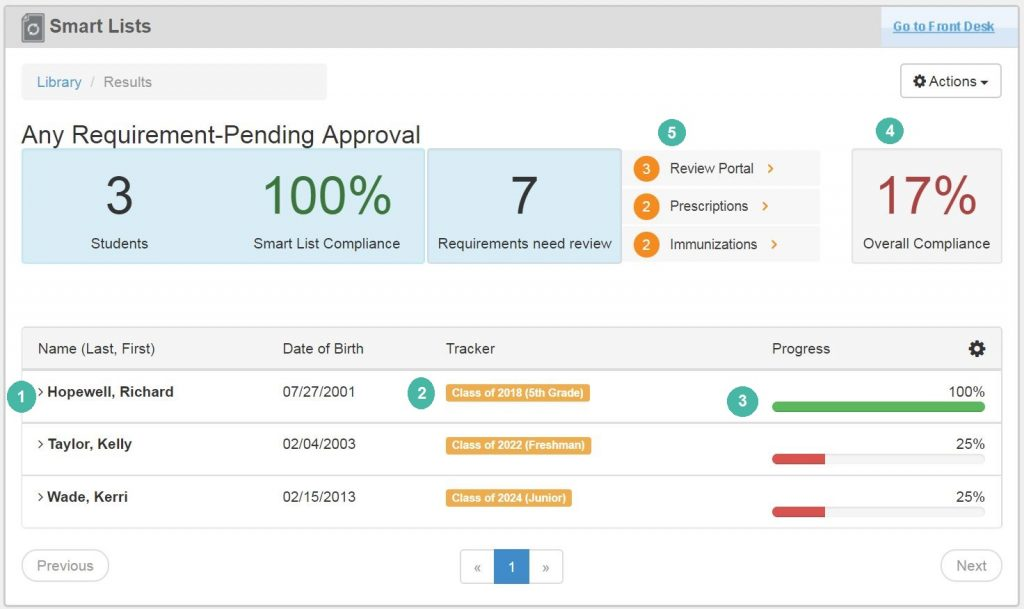The height and width of the screenshot is (609, 1024).
Task: Click the orange count badge beside Immunizations
Action: tap(646, 245)
